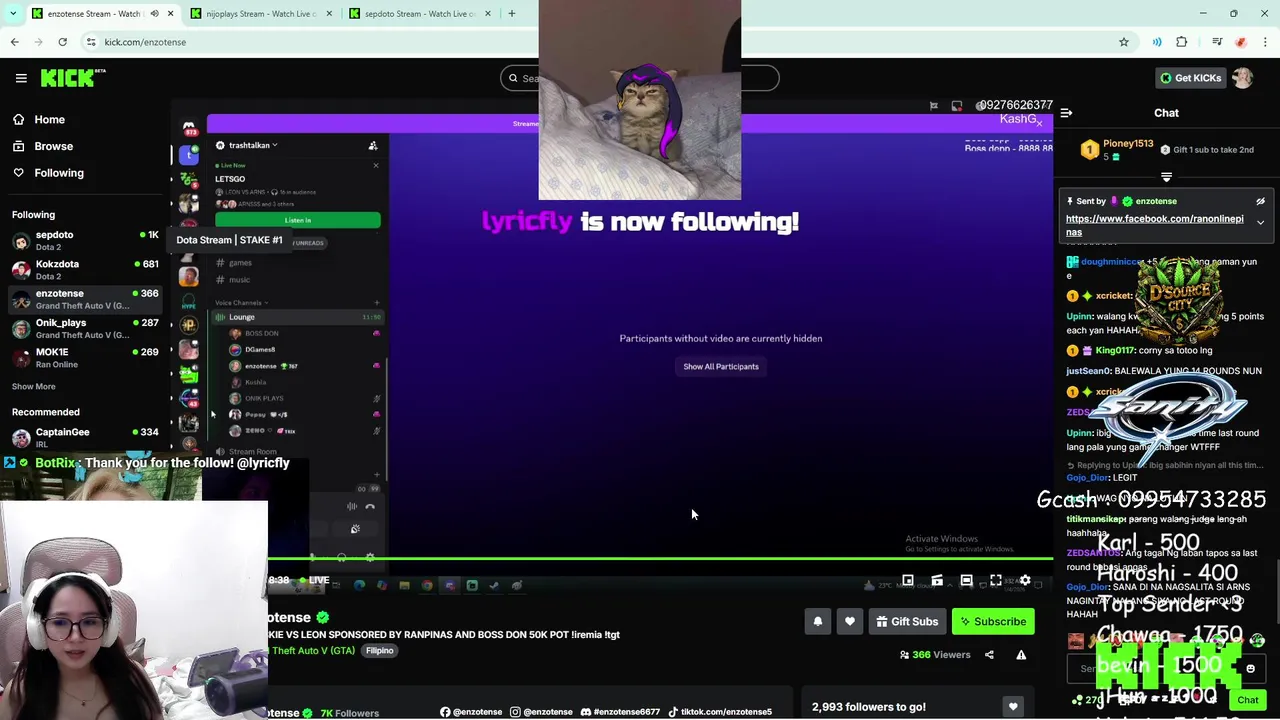Viewport: 1280px width, 720px height.
Task: Enter fullscreen in the video player
Action: pos(996,580)
